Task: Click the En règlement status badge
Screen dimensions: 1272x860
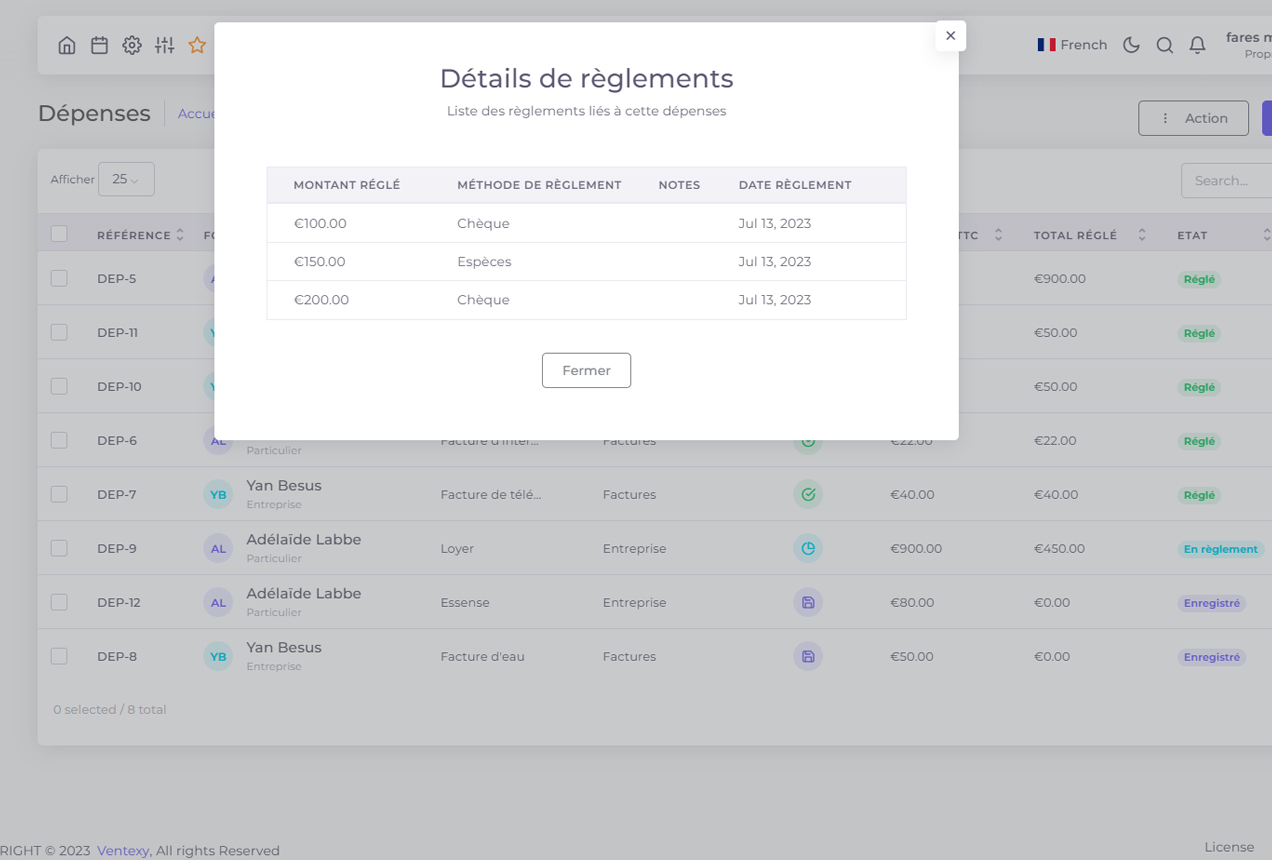Action: (1221, 549)
